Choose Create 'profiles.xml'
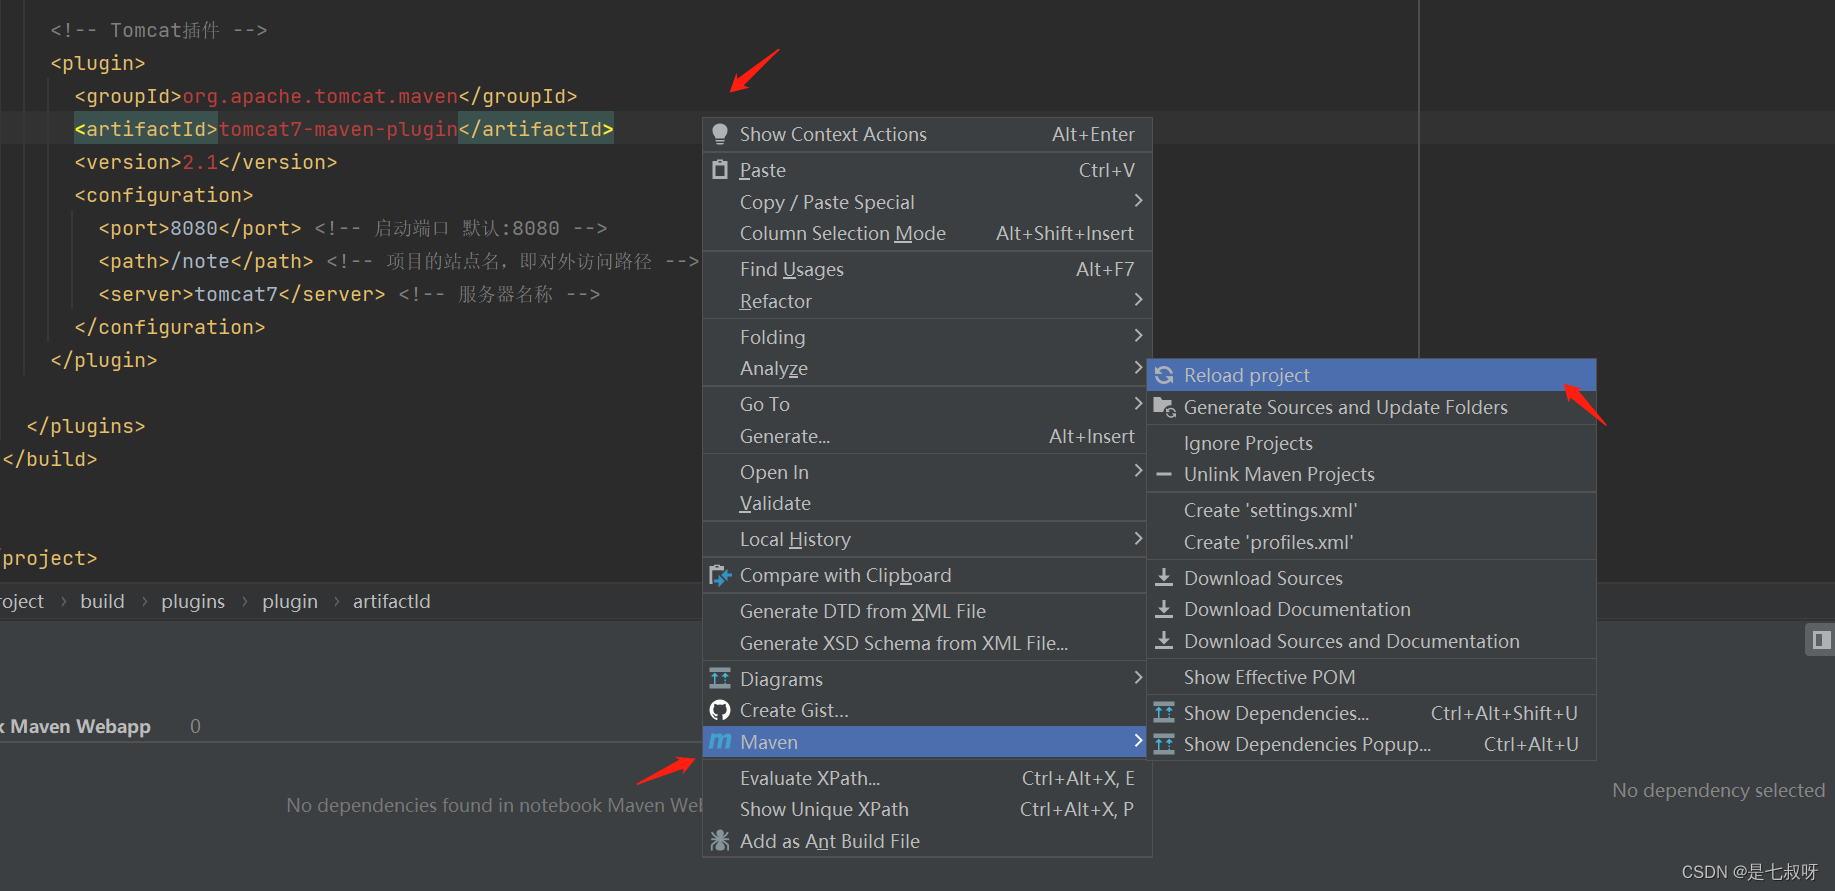The width and height of the screenshot is (1835, 891). pos(1371,542)
